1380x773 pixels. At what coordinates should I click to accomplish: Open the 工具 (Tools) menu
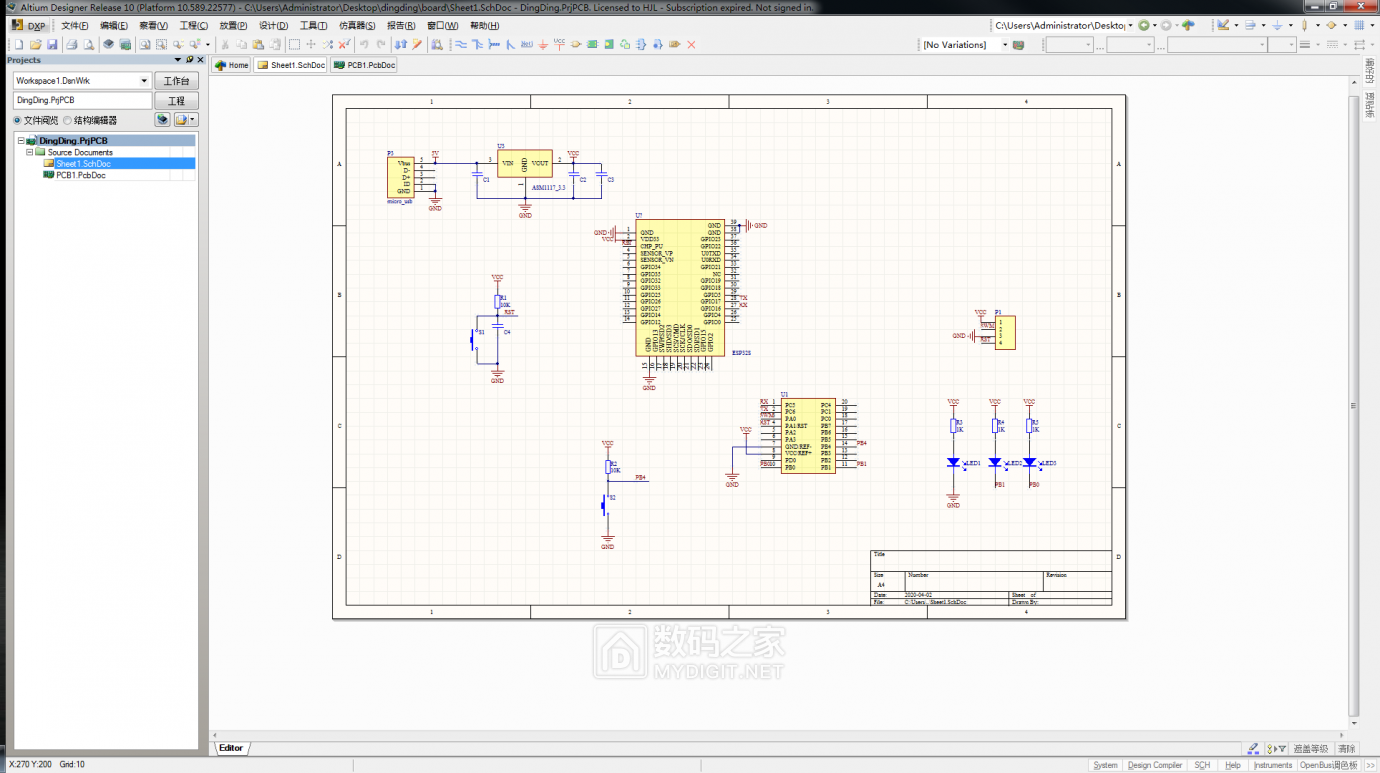313,26
